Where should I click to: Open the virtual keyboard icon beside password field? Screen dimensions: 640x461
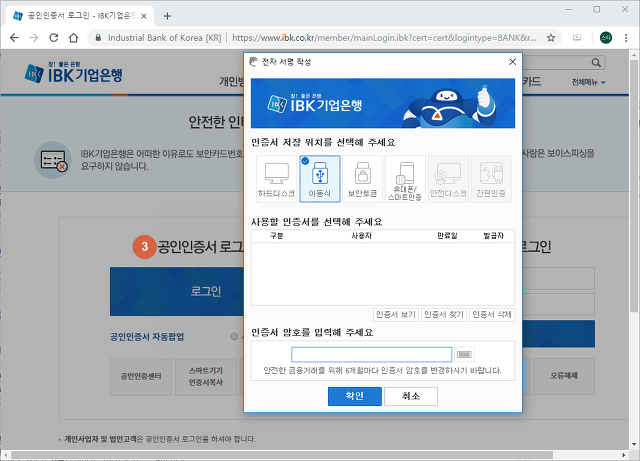[x=464, y=354]
